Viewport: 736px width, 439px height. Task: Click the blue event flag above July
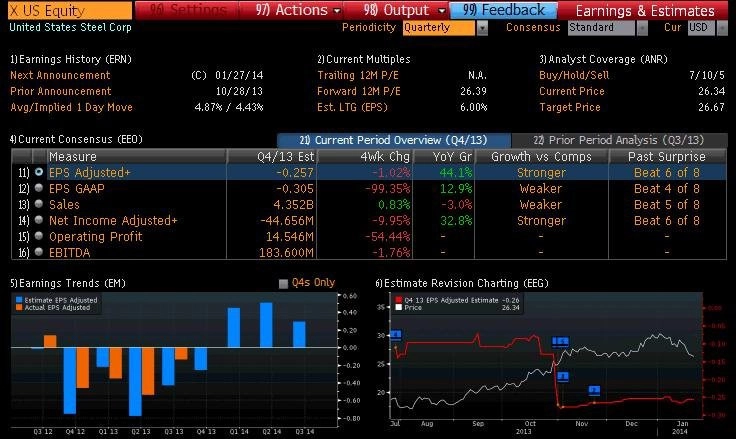tap(396, 335)
